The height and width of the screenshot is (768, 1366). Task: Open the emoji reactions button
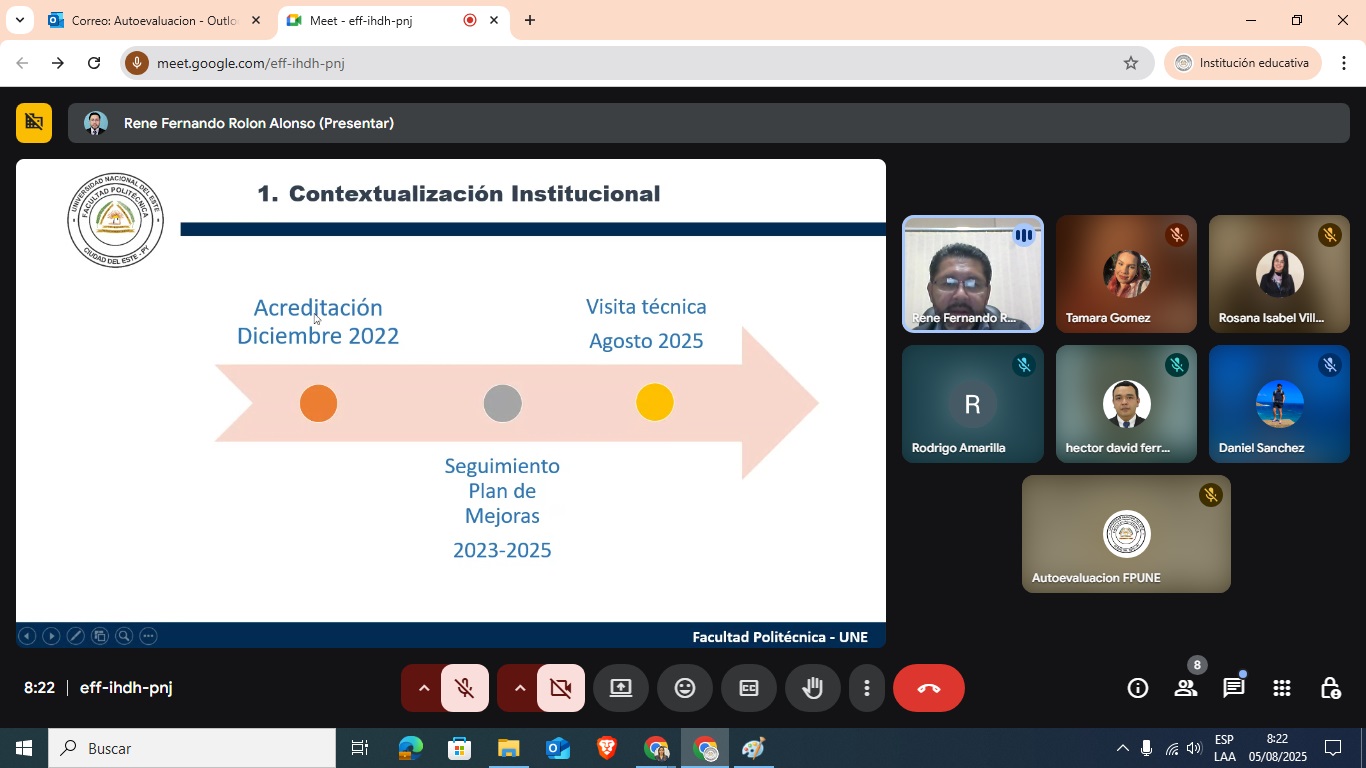point(684,688)
